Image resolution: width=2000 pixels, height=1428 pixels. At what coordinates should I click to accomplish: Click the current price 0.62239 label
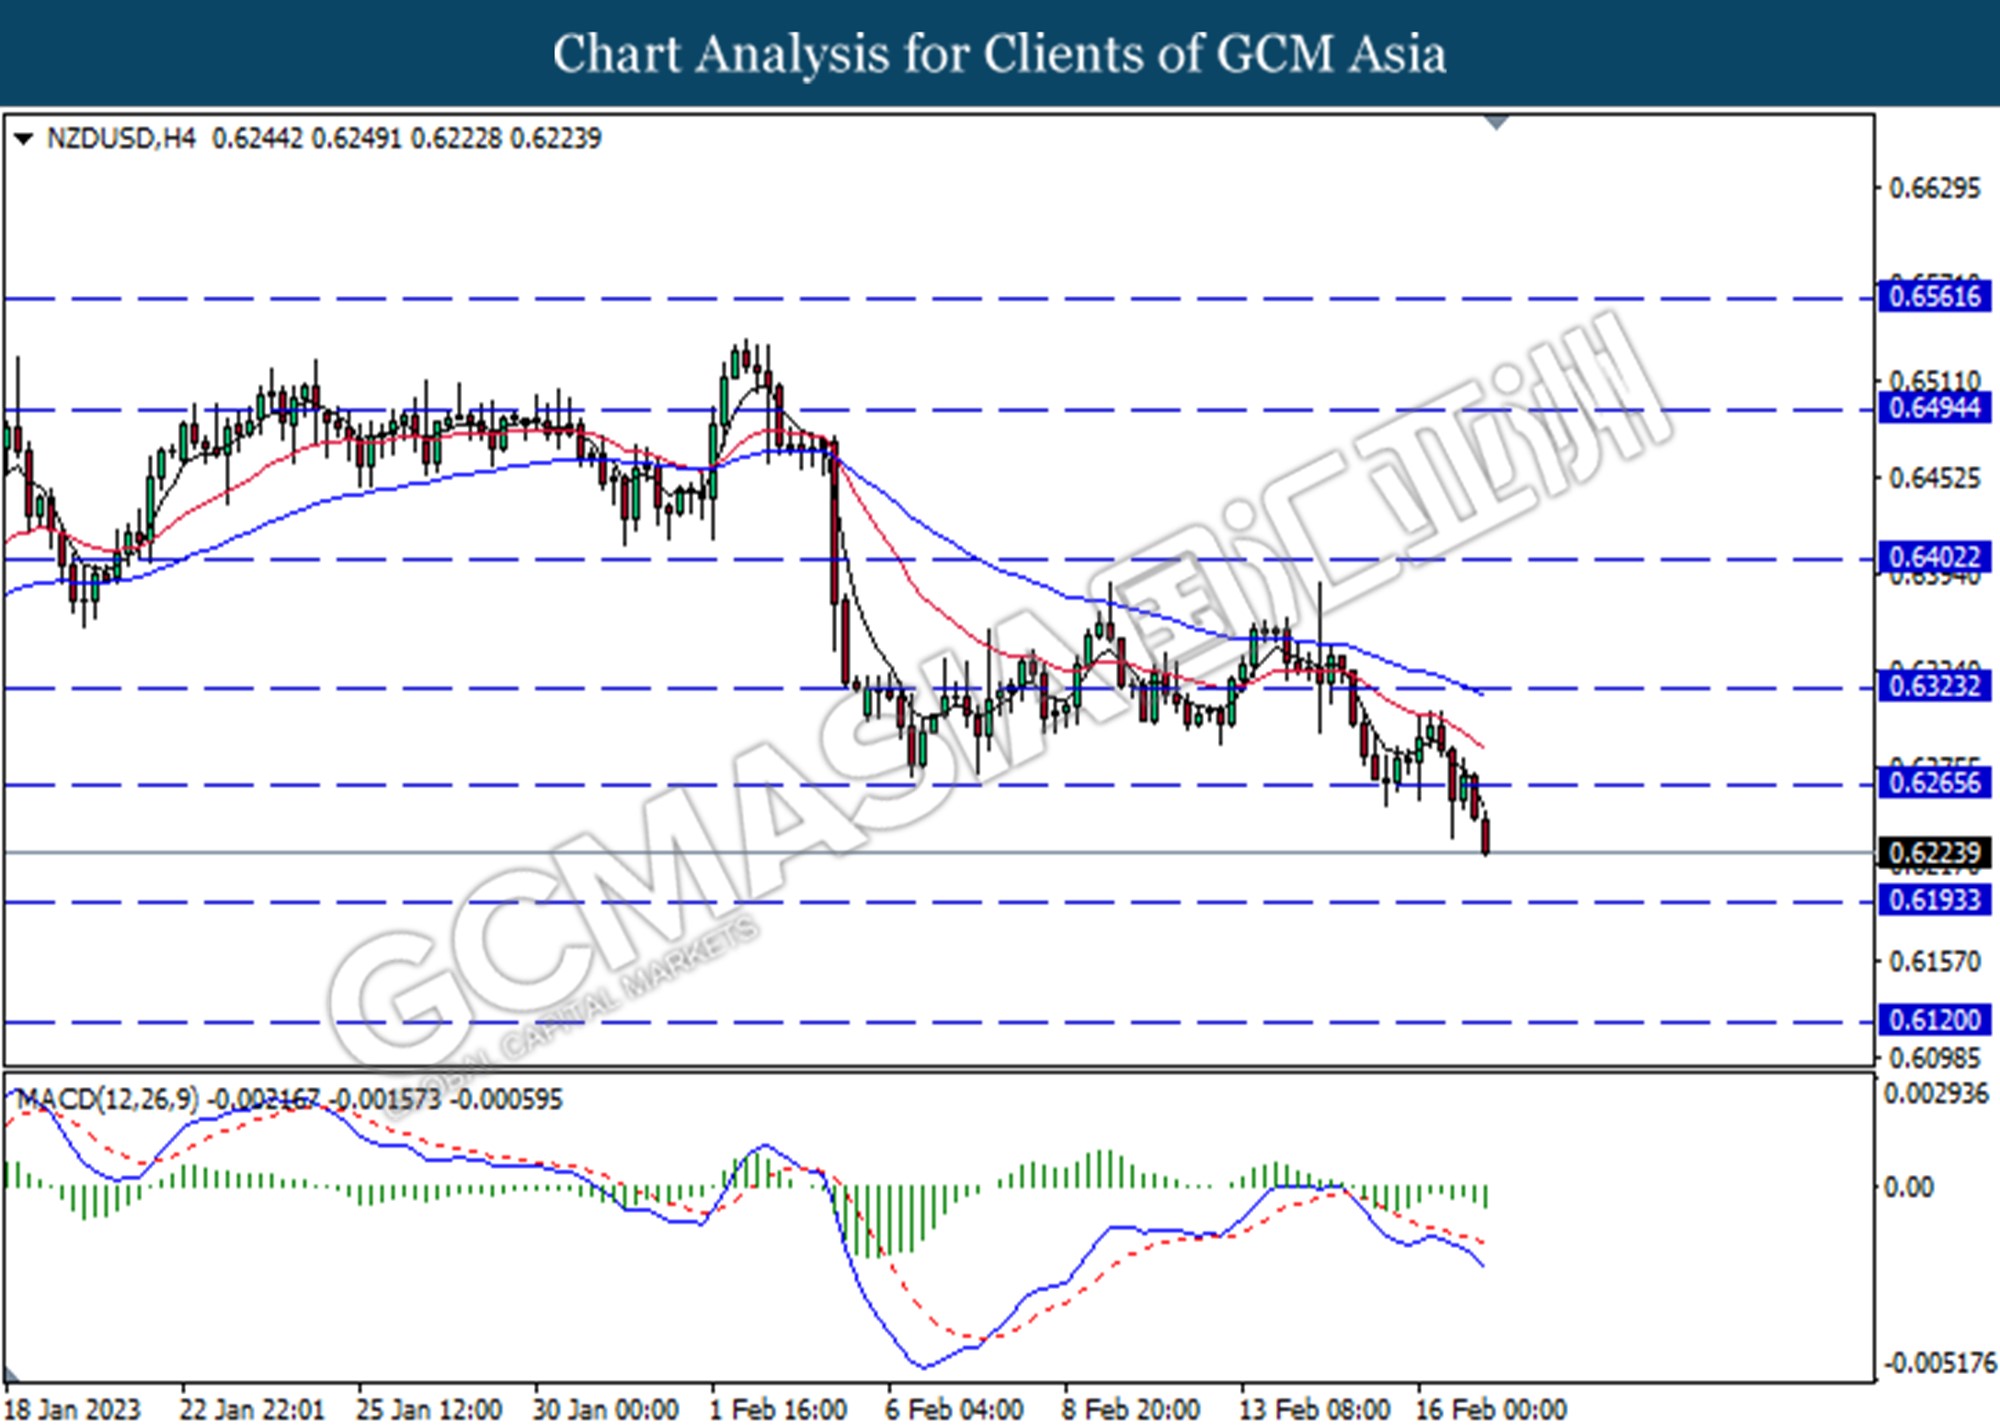point(1934,853)
